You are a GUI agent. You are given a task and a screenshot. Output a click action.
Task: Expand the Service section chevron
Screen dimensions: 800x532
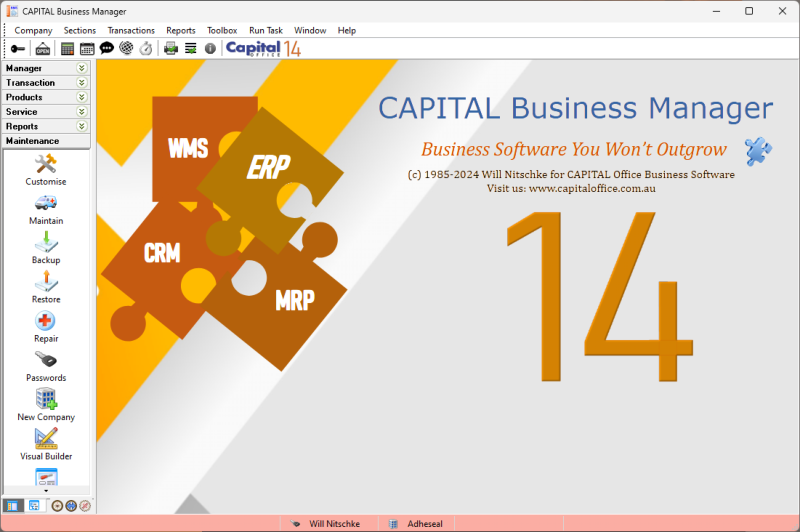tap(82, 111)
